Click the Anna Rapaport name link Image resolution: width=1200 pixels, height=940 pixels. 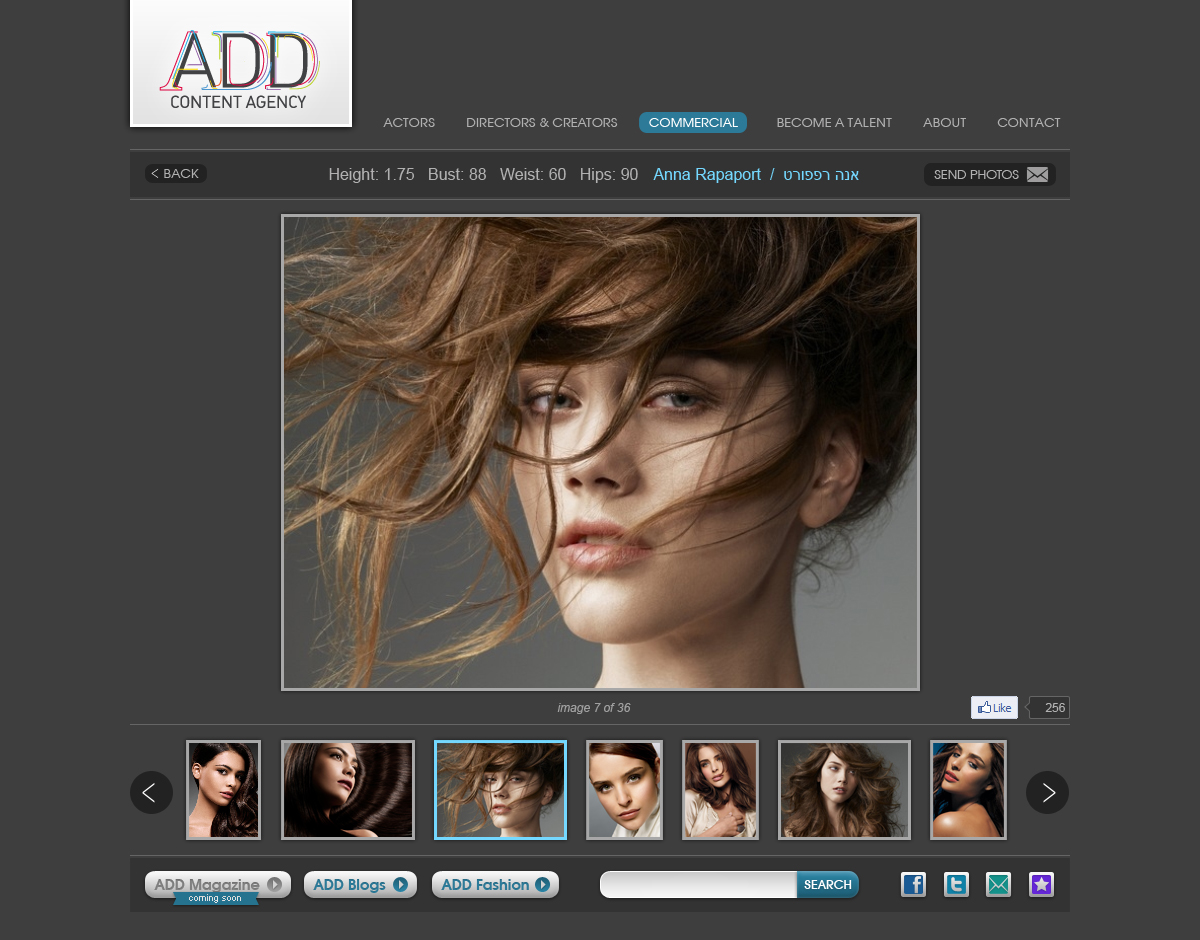707,175
